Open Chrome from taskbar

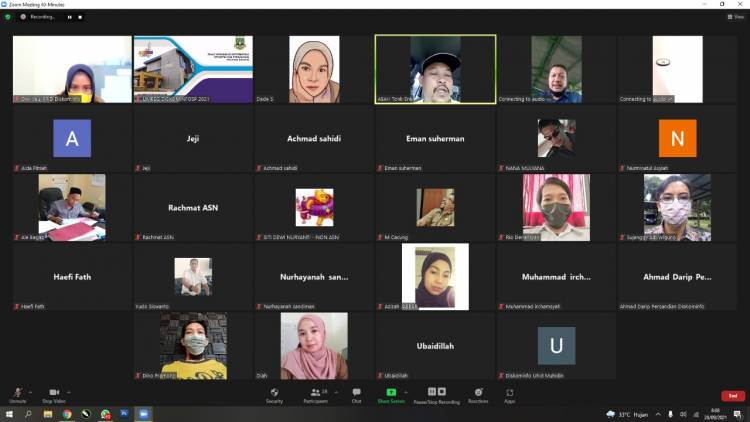67,414
